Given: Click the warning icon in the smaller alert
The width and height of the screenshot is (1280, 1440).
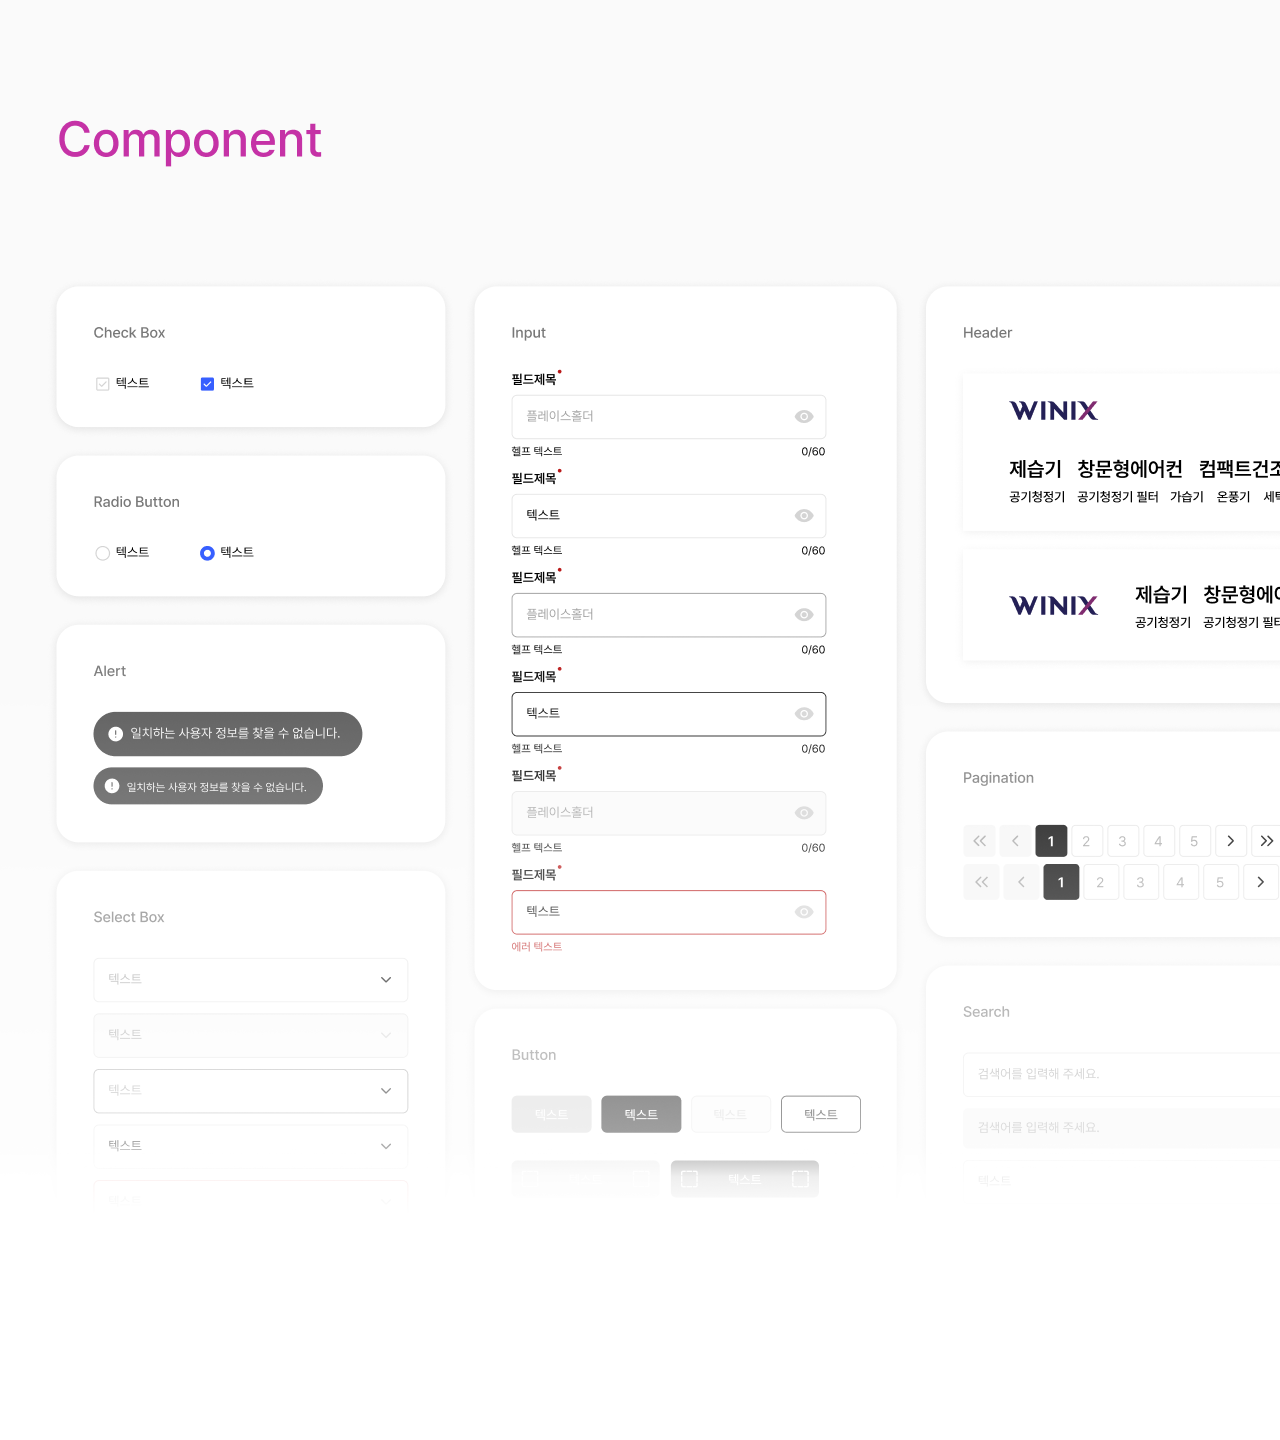Looking at the screenshot, I should coord(112,787).
